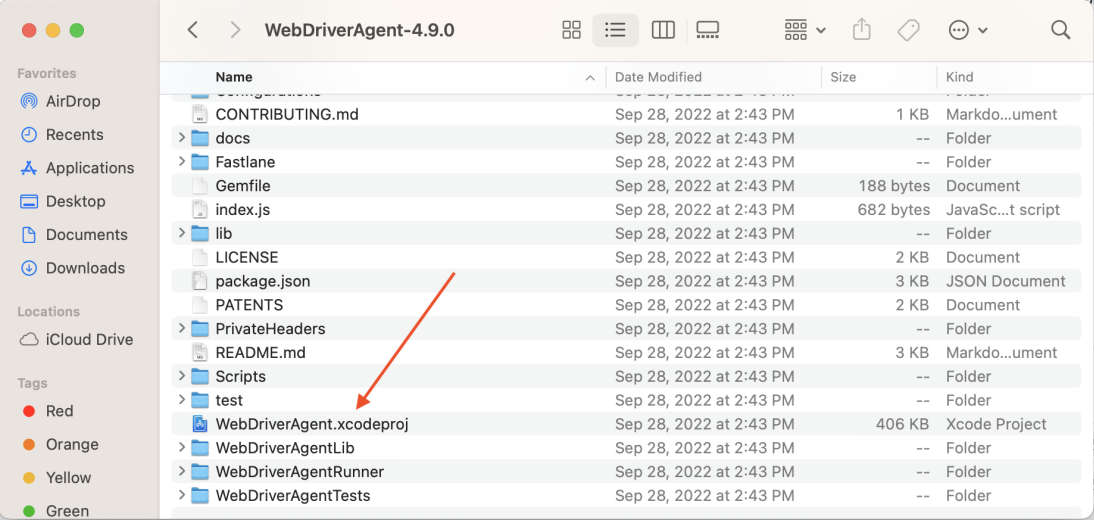Open Finder search magnifier
The width and height of the screenshot is (1094, 521).
click(x=1061, y=30)
